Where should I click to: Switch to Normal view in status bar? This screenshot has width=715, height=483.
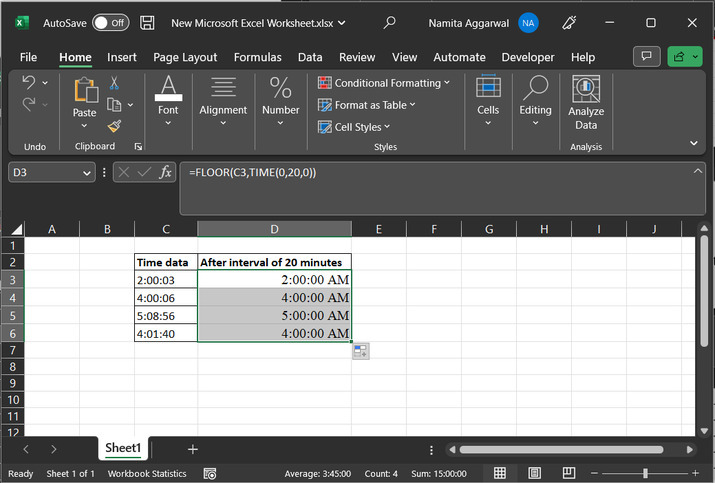pyautogui.click(x=500, y=473)
